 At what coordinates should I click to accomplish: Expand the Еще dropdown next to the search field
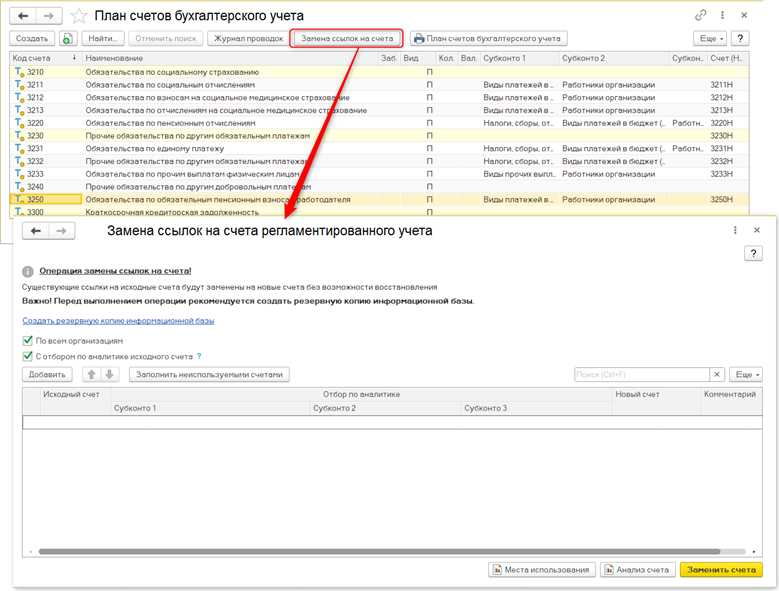coord(746,374)
